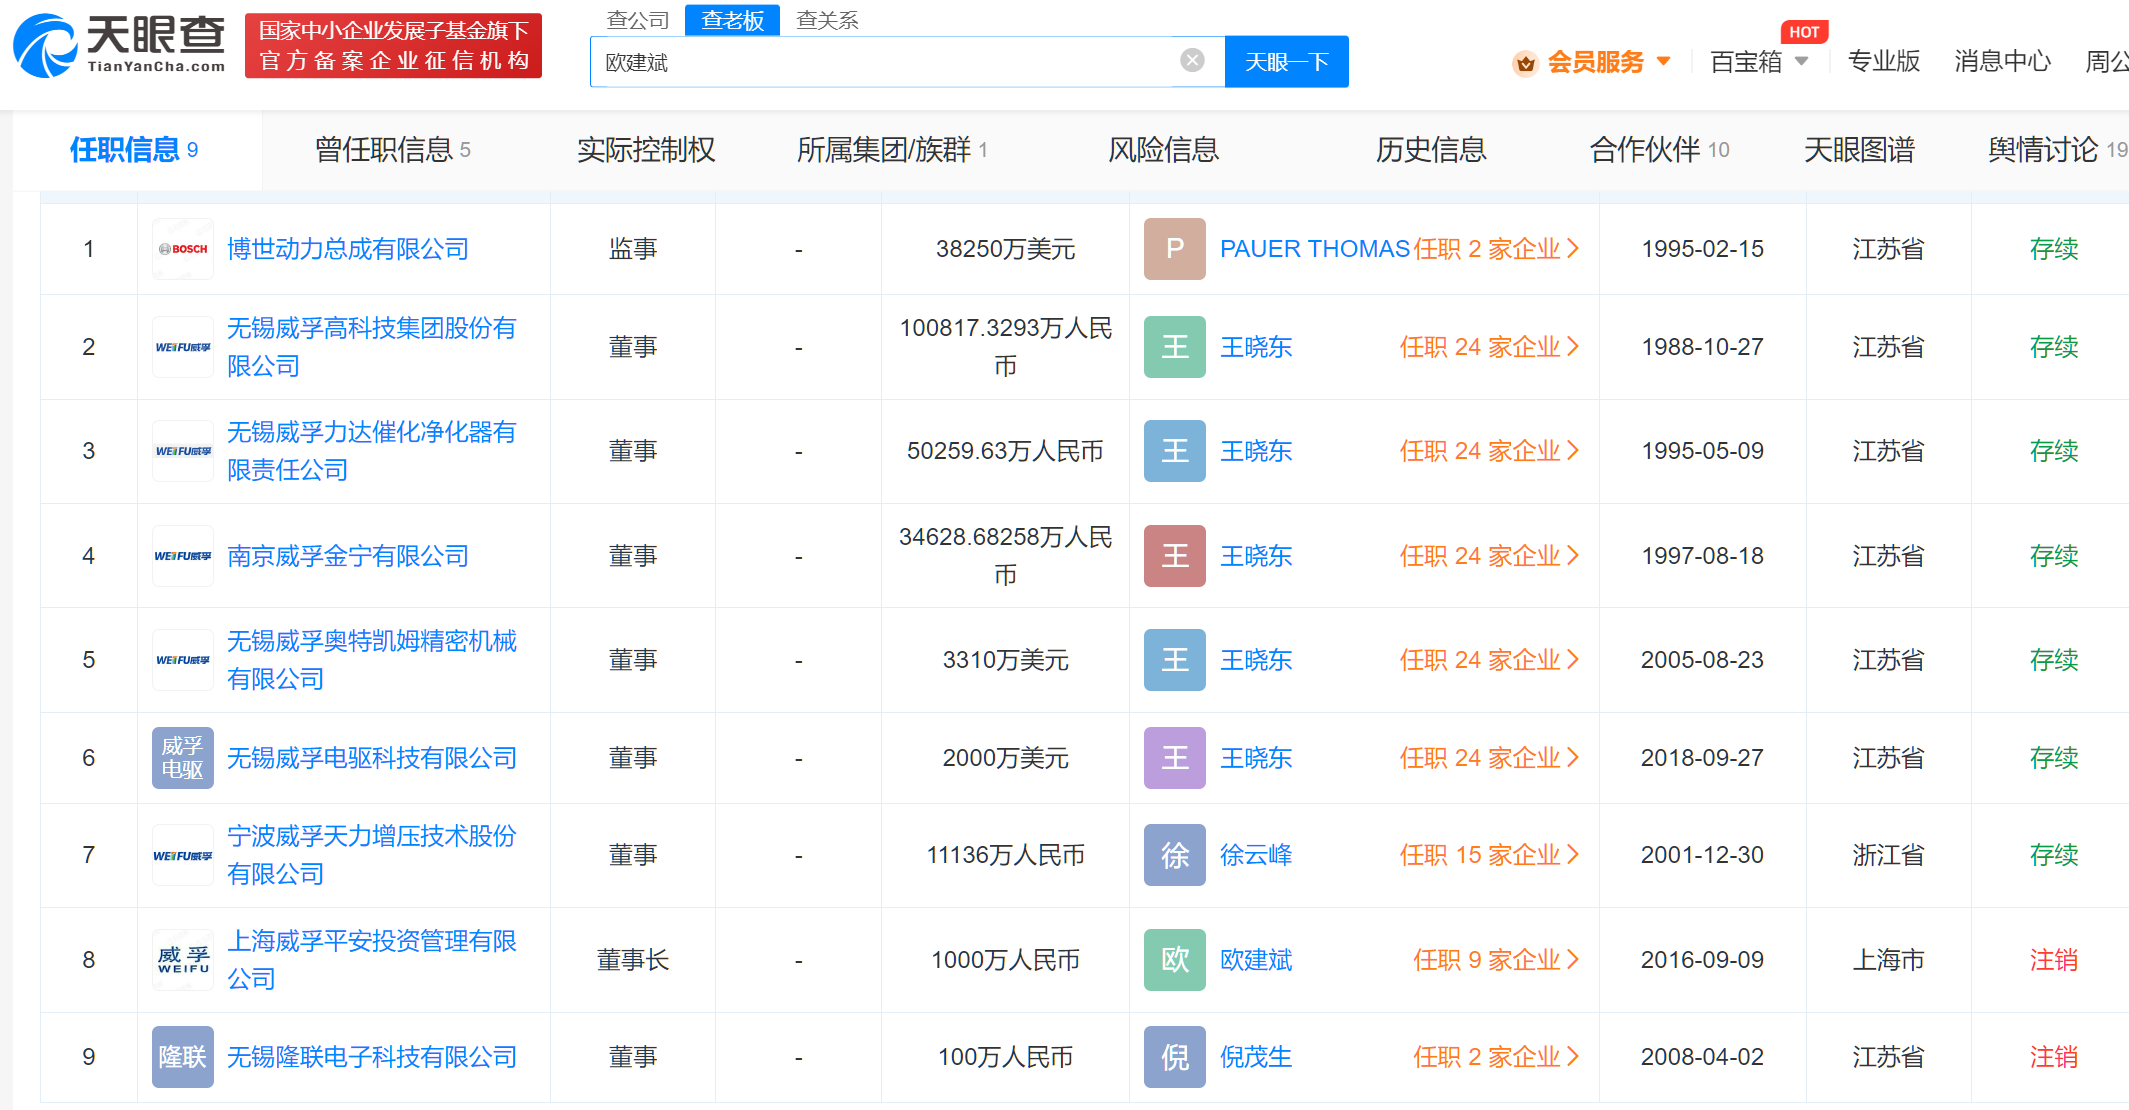Image resolution: width=2129 pixels, height=1110 pixels.
Task: Click the member services crown icon
Action: 1525,63
